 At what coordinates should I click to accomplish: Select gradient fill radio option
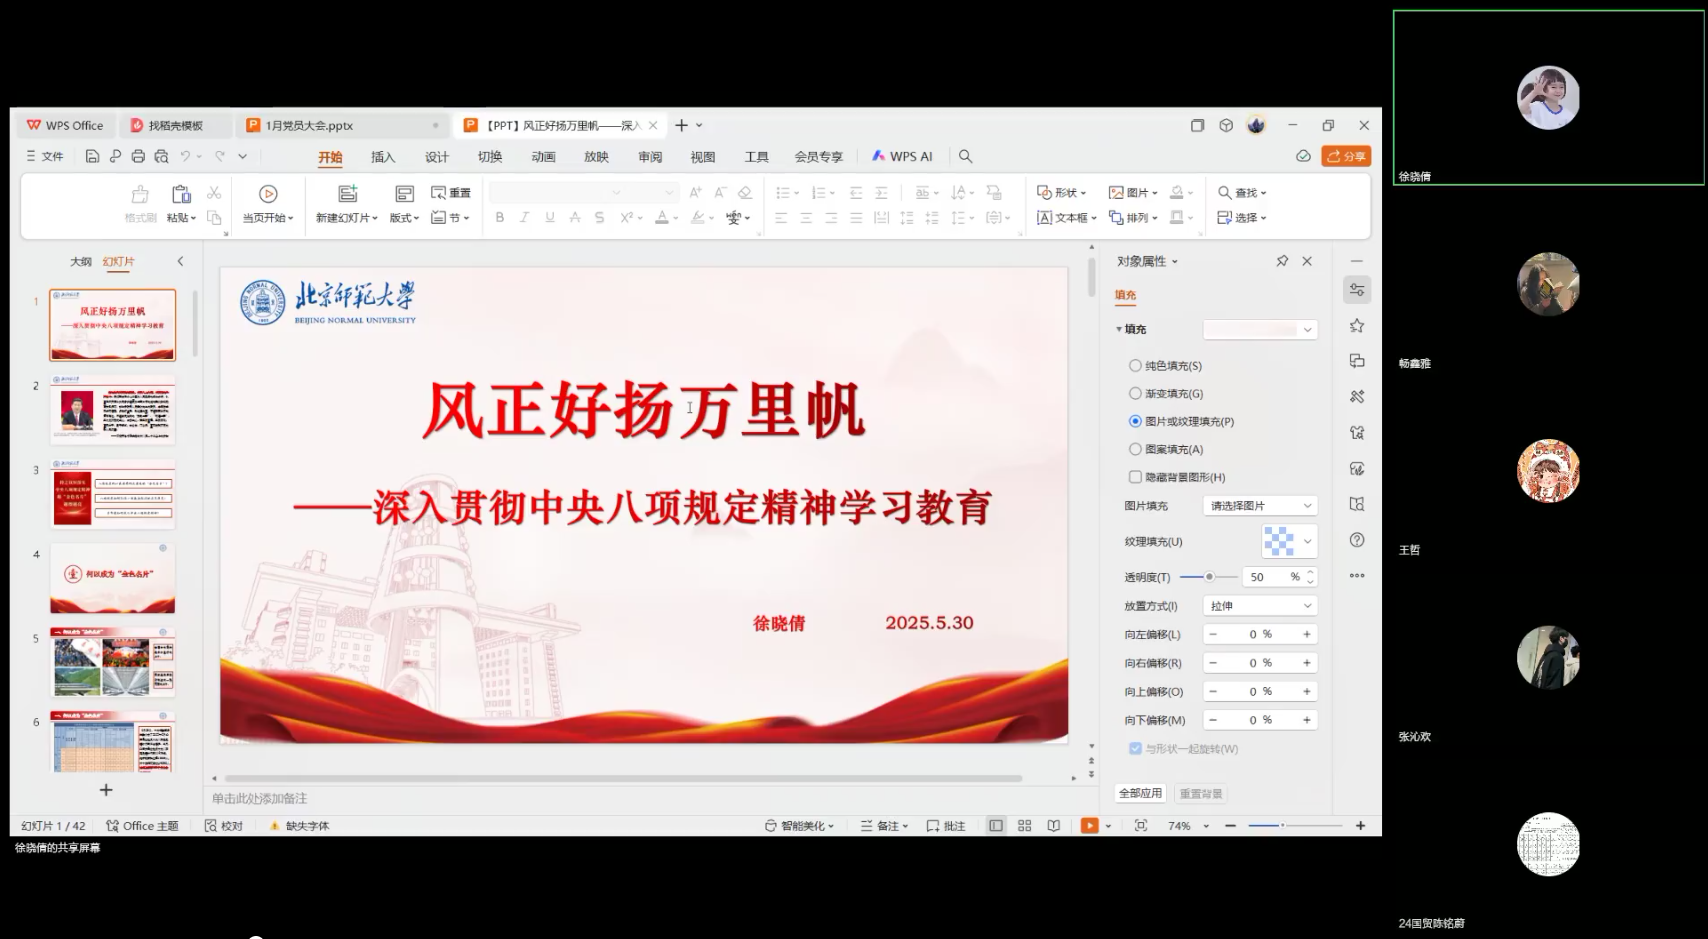coord(1135,394)
